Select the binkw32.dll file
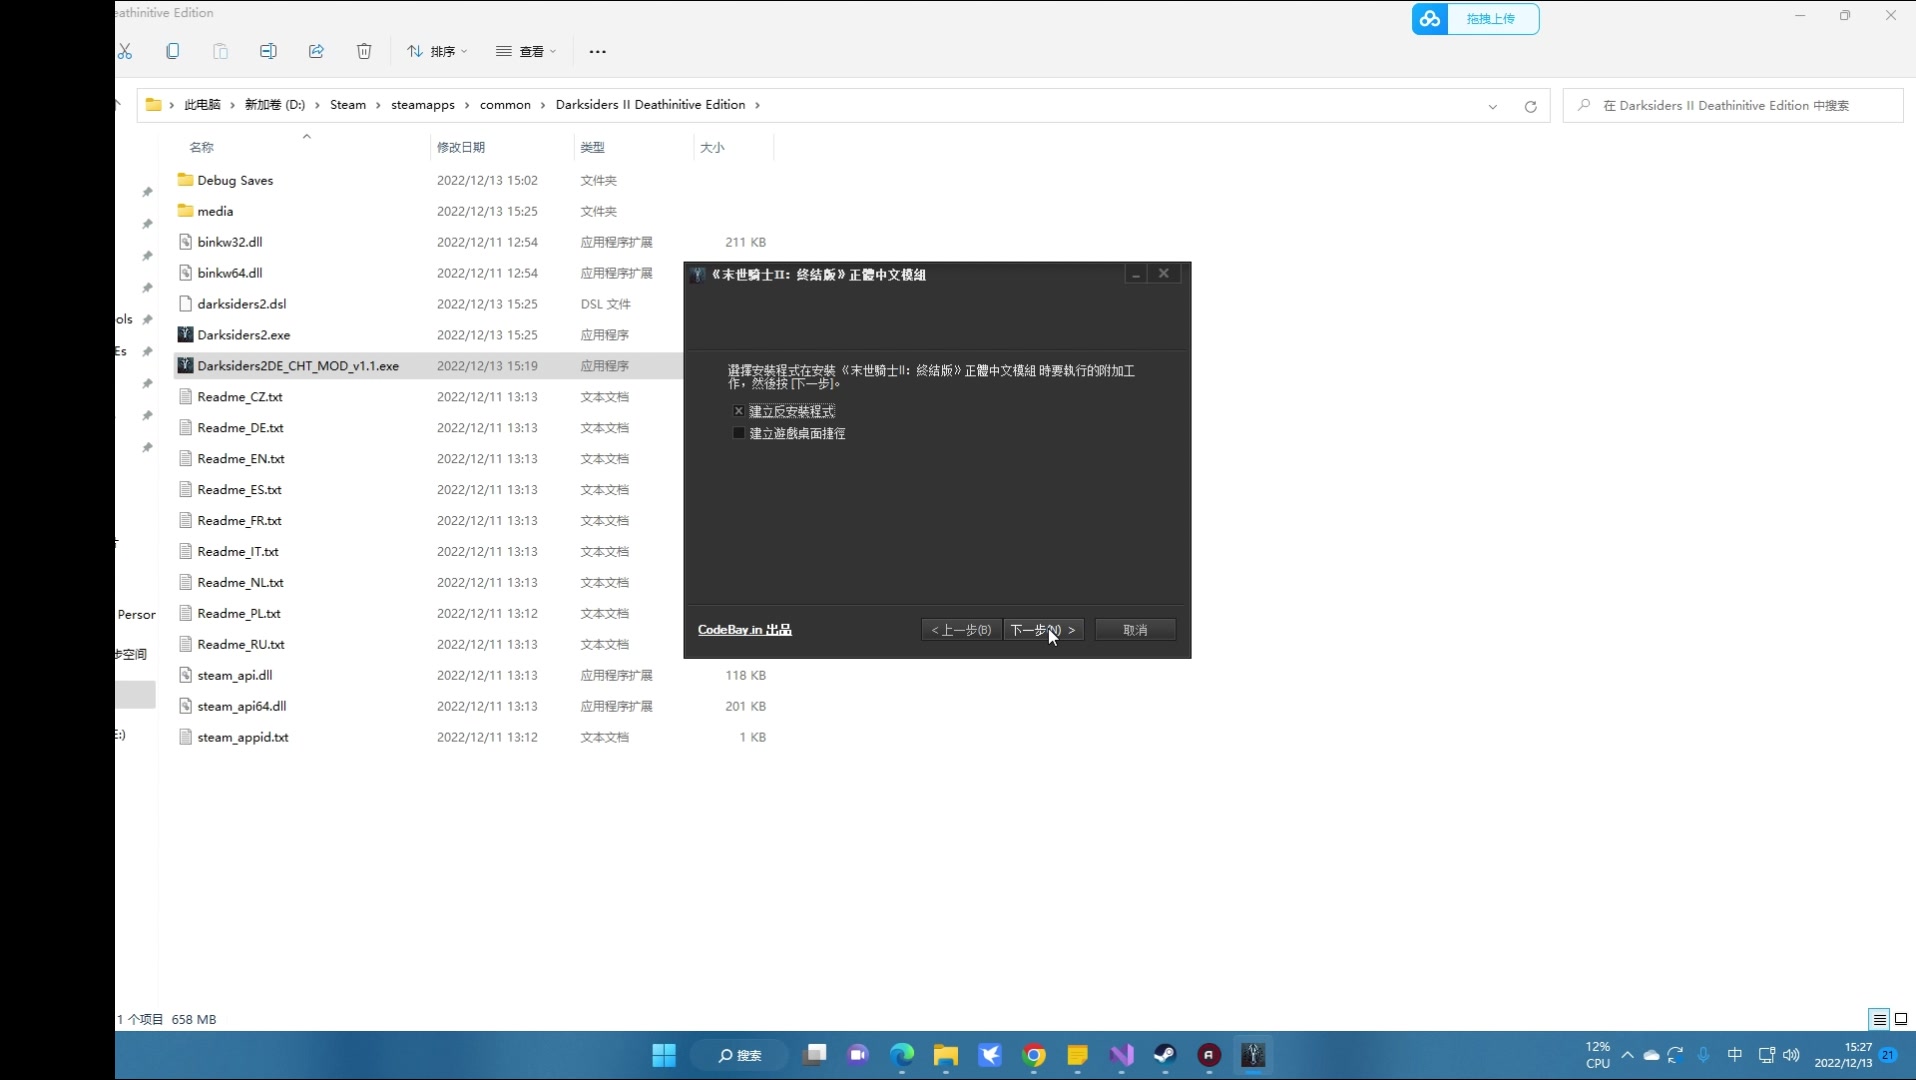1916x1080 pixels. [x=230, y=242]
